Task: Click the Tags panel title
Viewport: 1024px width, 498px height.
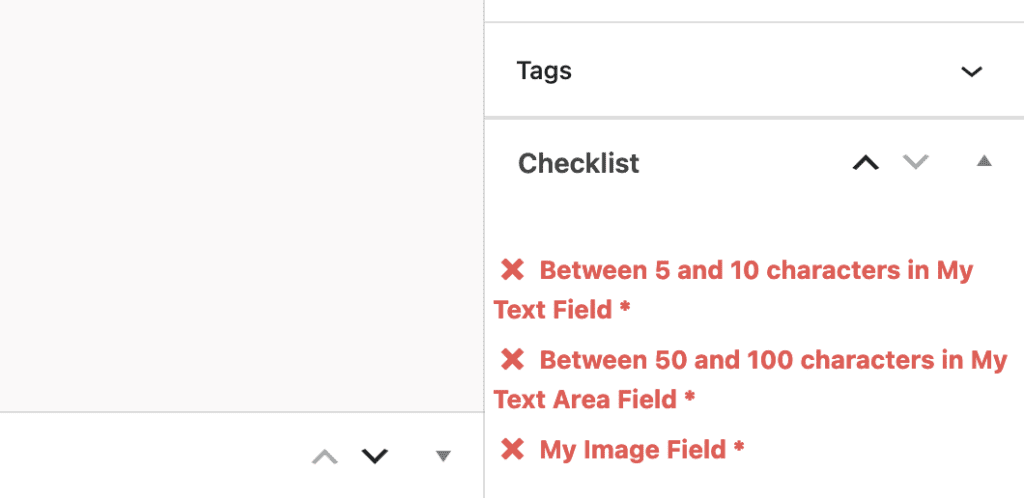Action: click(544, 71)
